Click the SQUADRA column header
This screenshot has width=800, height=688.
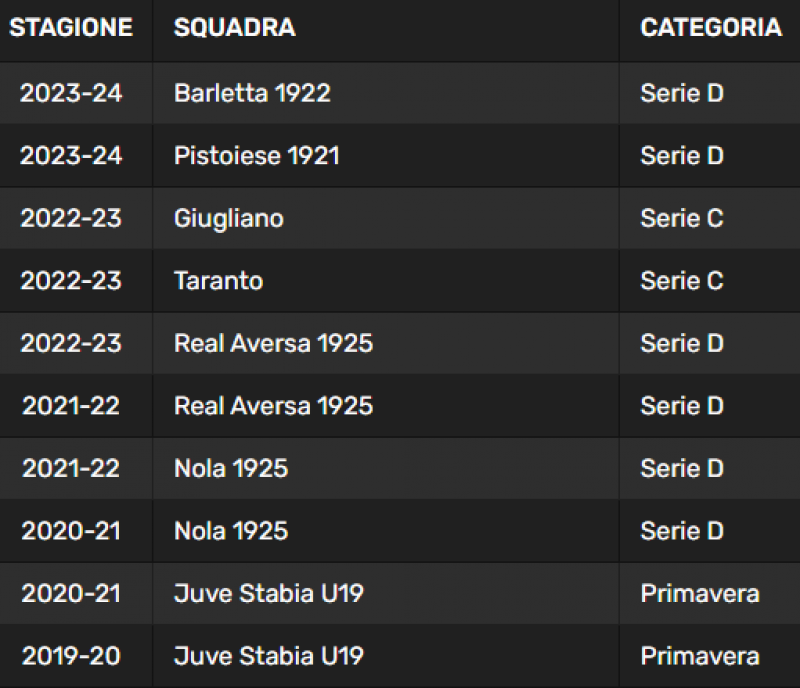point(234,28)
